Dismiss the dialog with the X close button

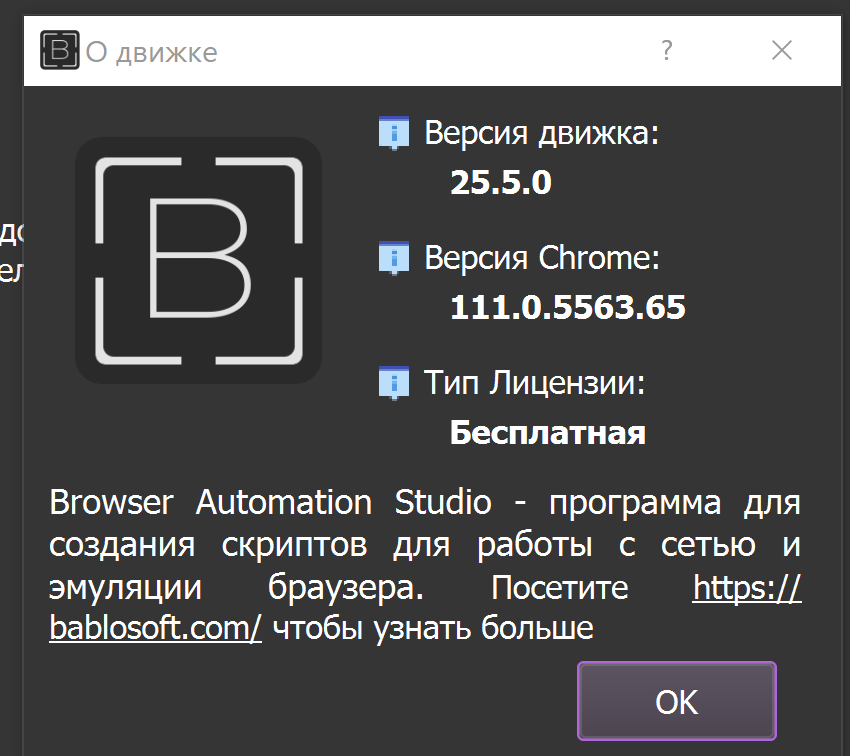(782, 50)
